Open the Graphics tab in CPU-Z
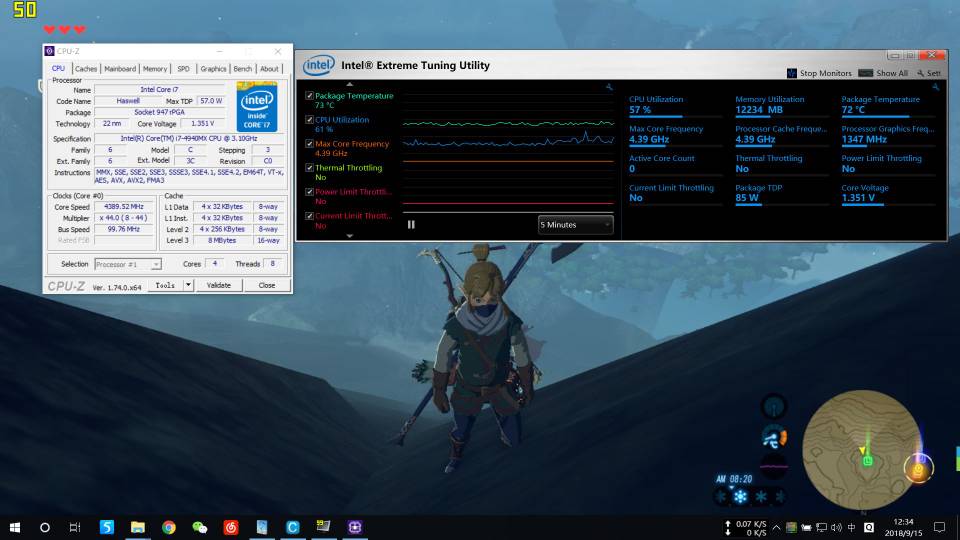The width and height of the screenshot is (960, 540). pos(213,69)
